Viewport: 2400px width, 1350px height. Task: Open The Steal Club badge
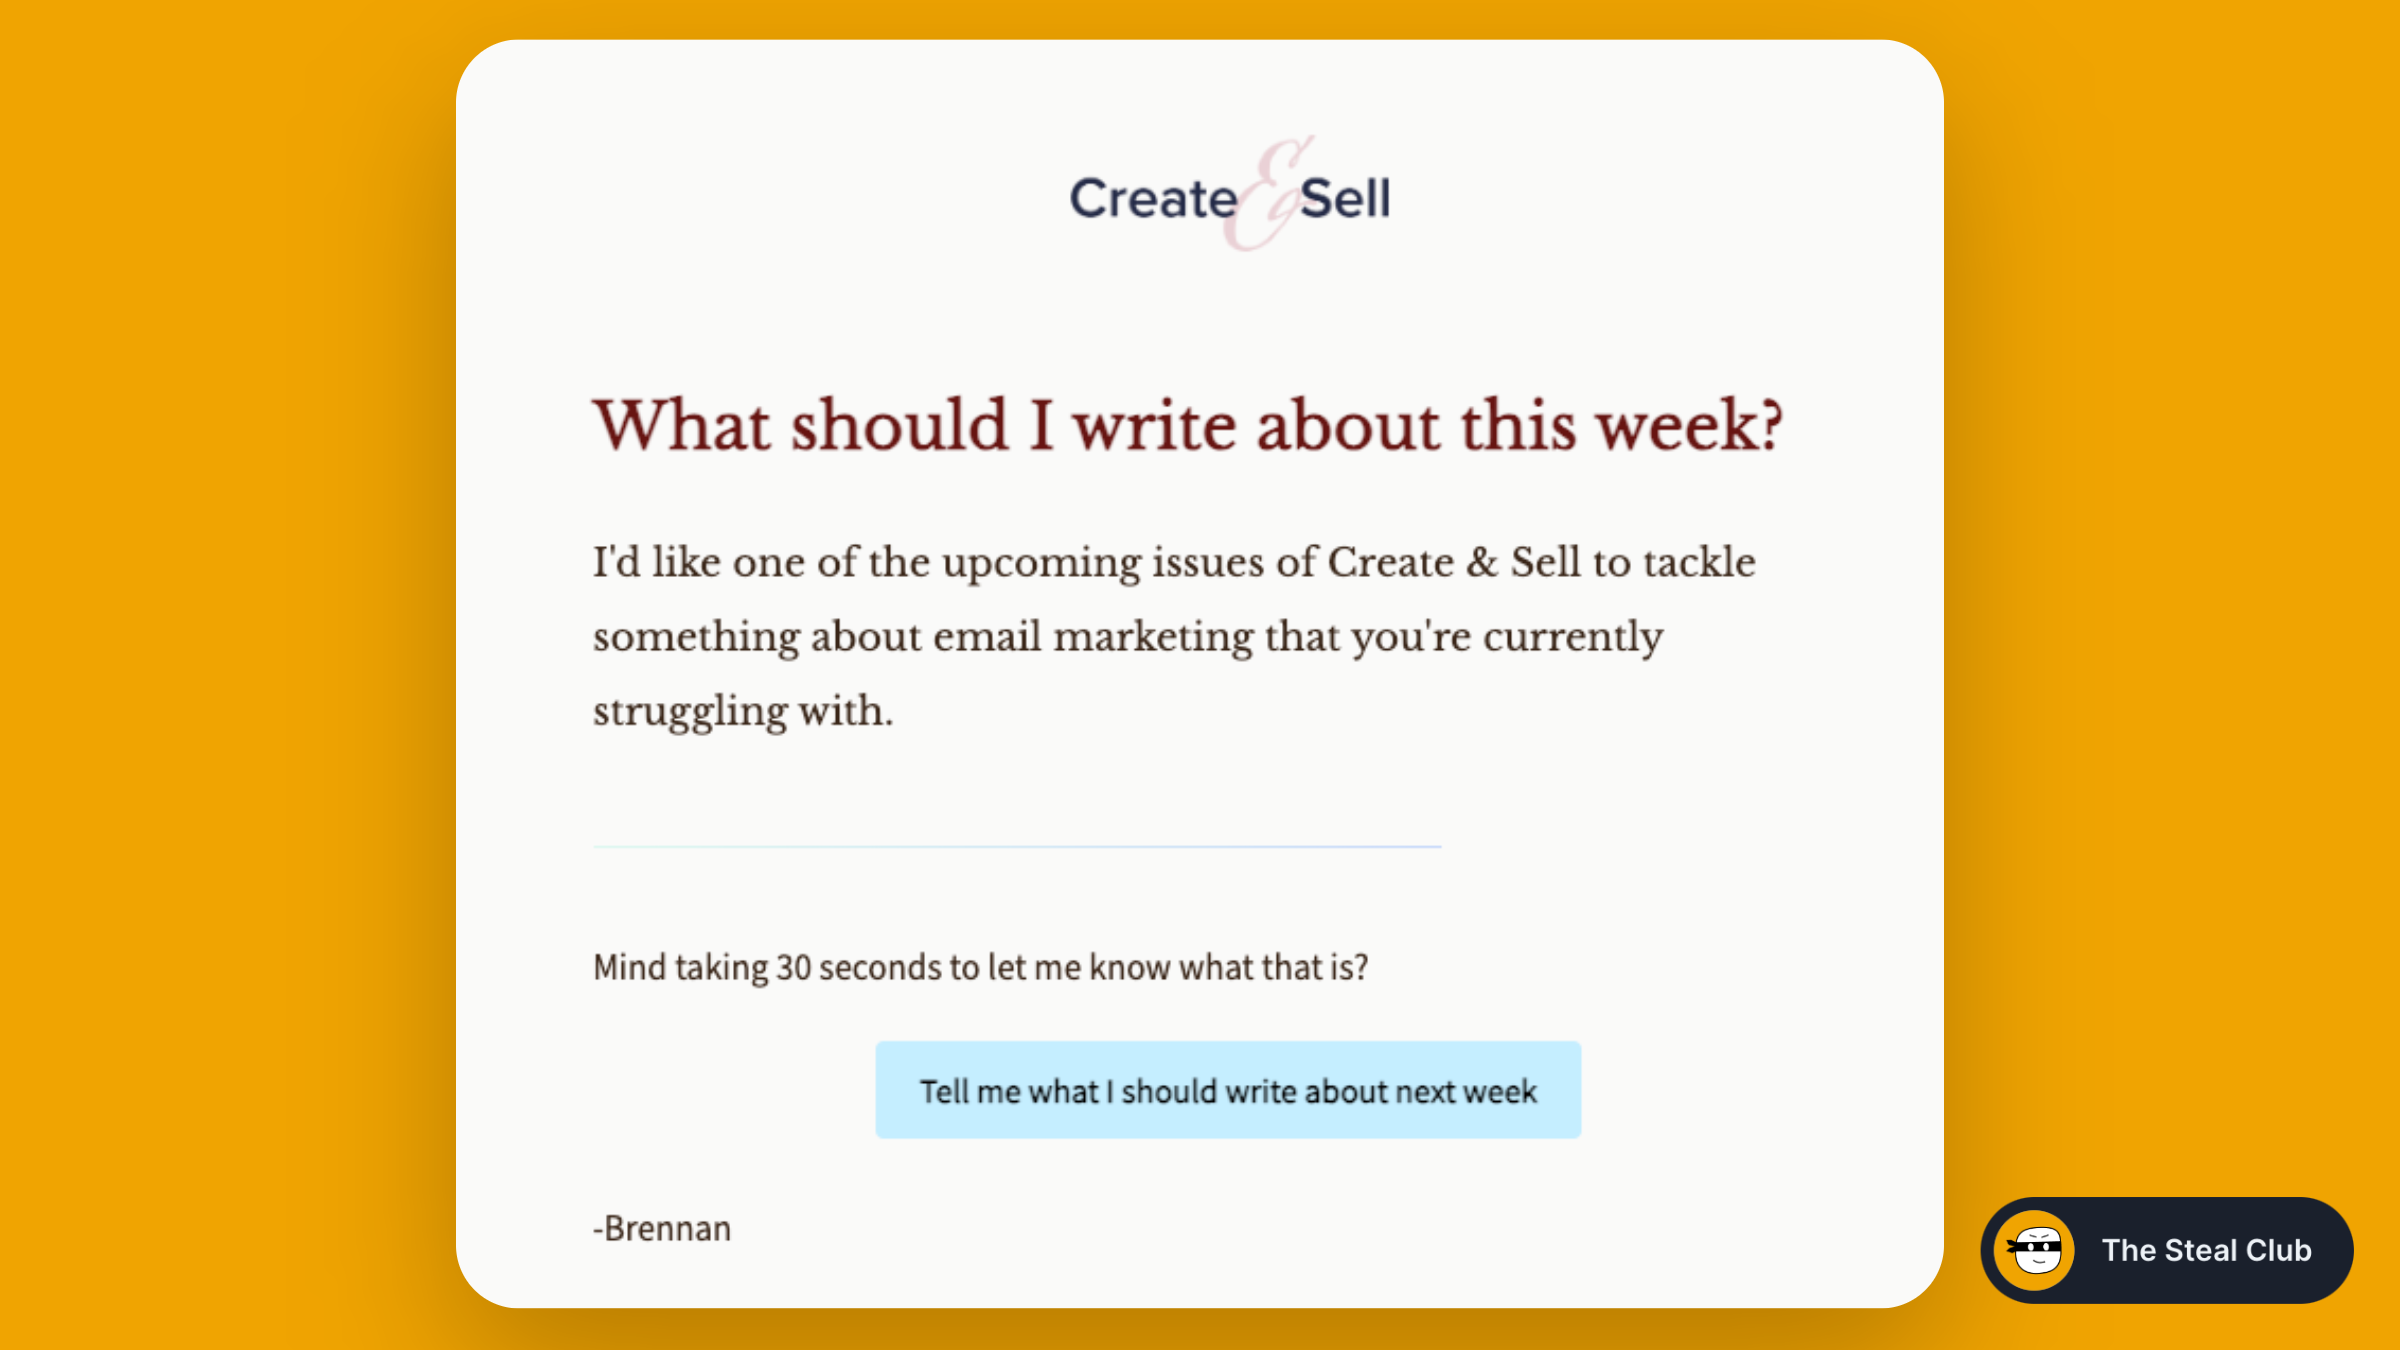[2166, 1250]
